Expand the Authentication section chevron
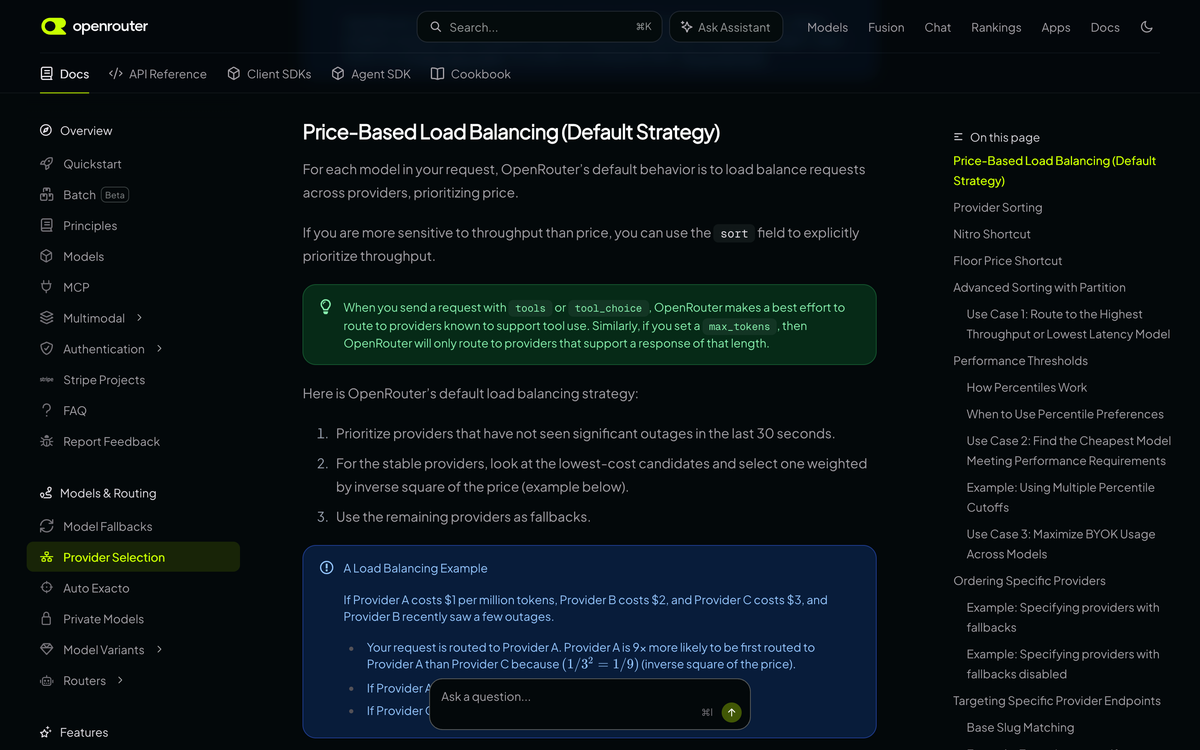 click(159, 349)
